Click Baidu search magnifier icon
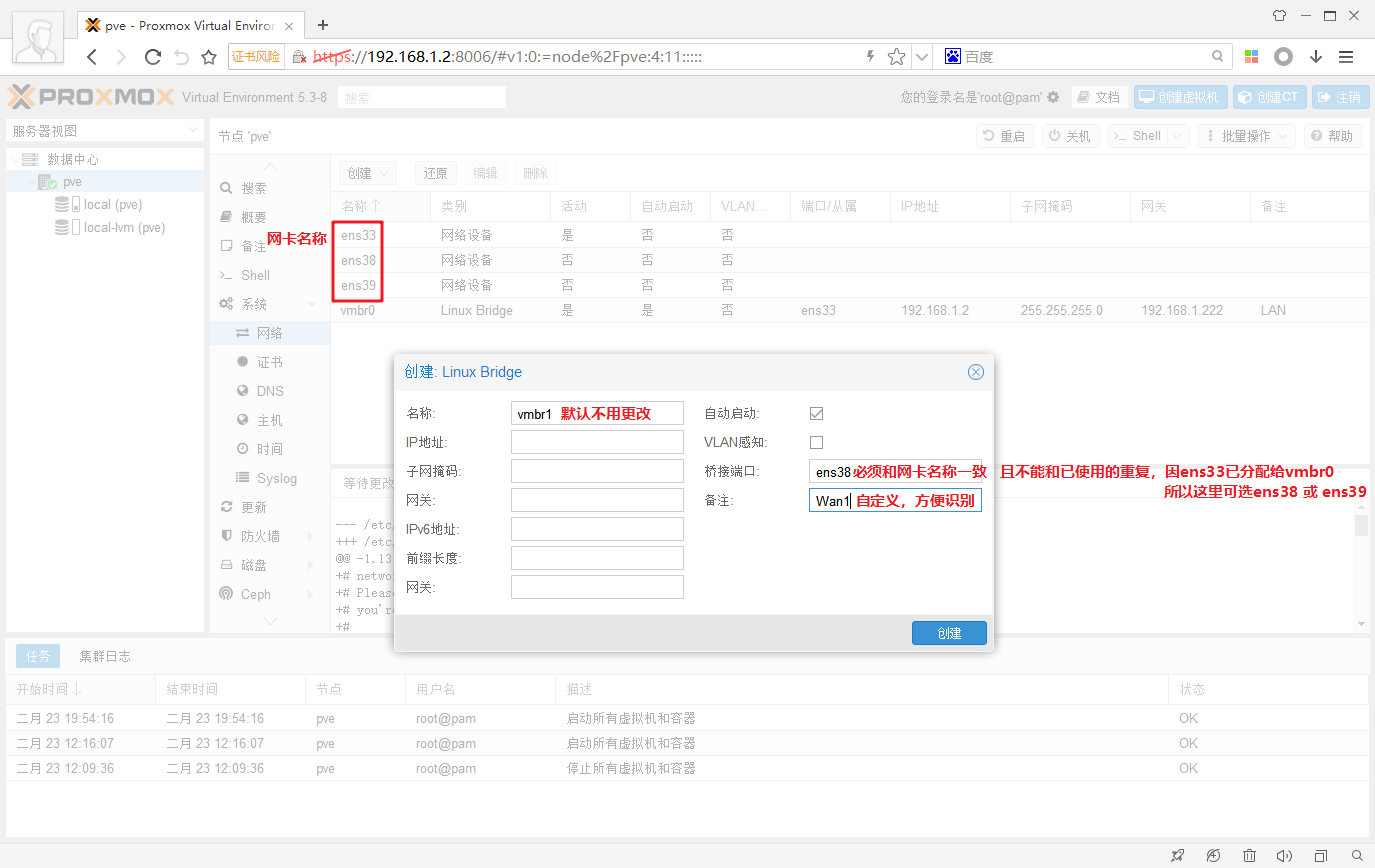 coord(1217,57)
